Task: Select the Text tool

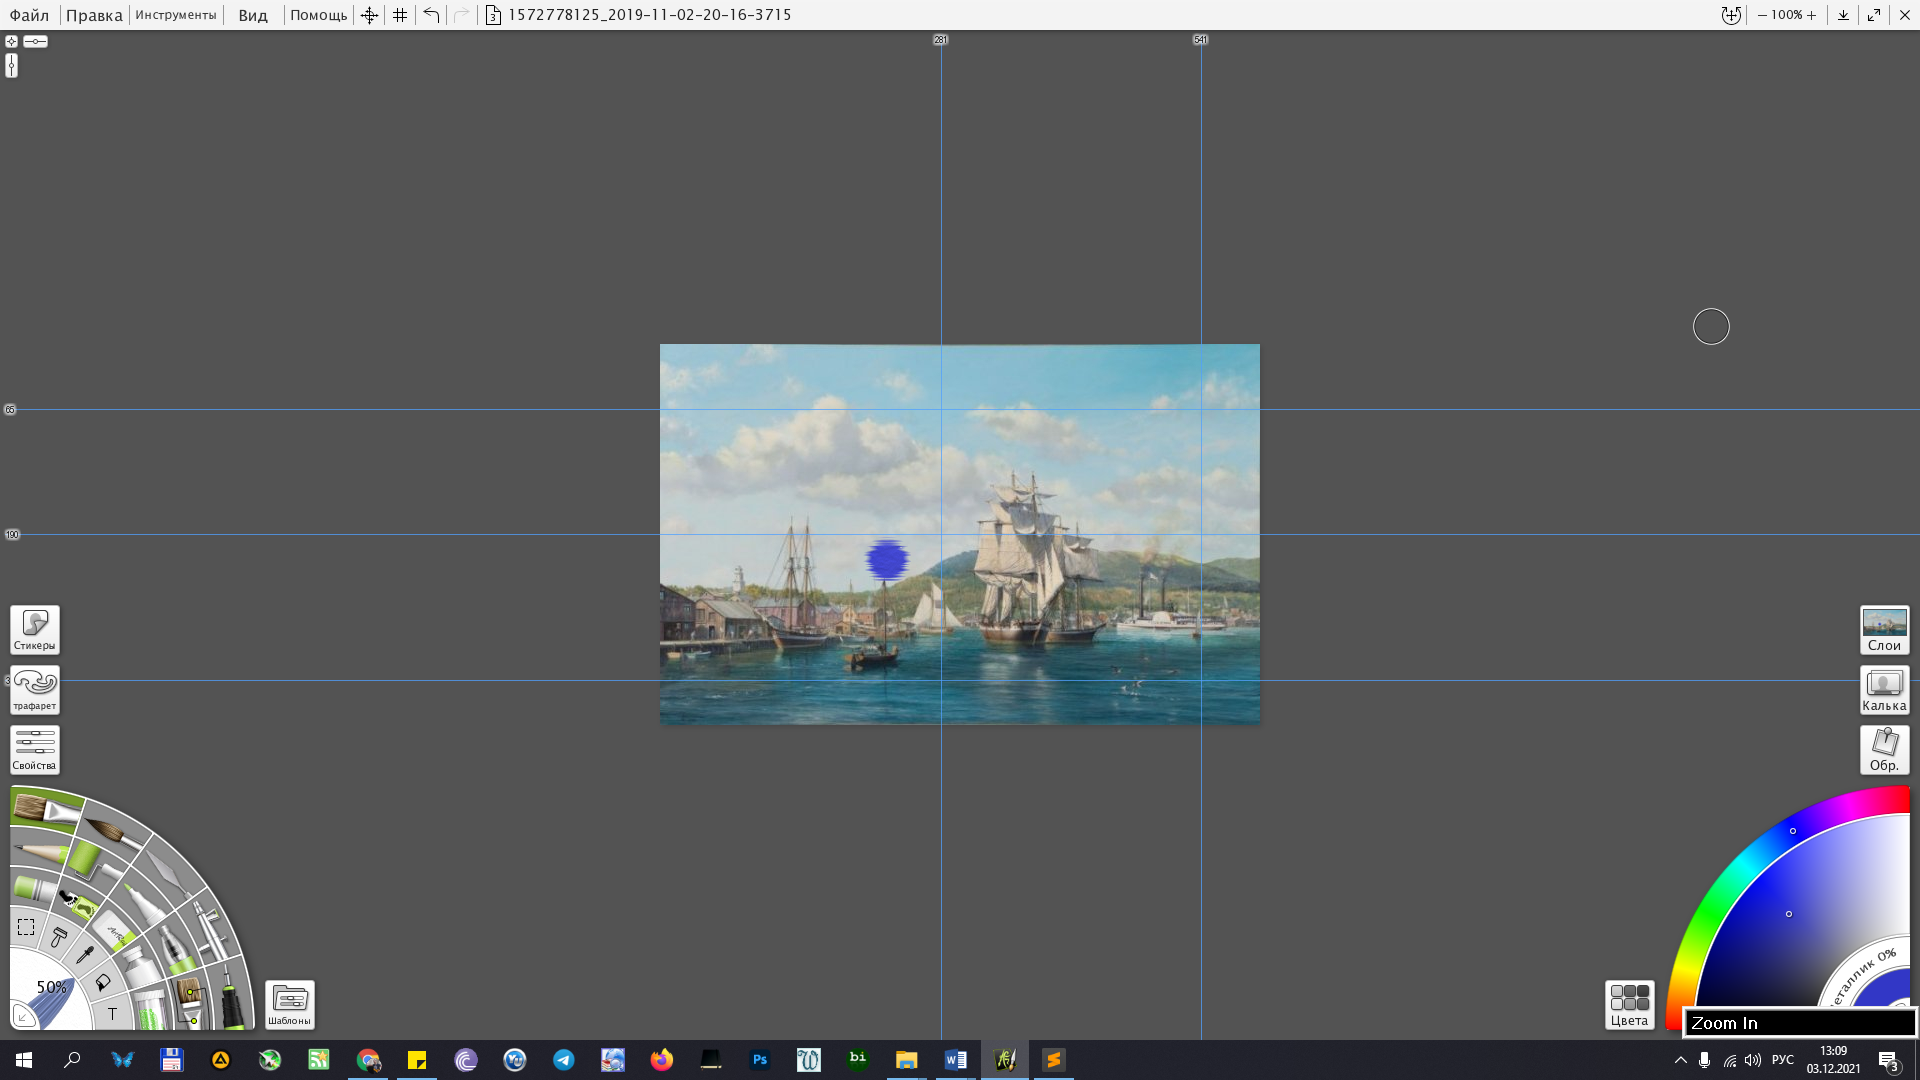Action: [x=112, y=1014]
